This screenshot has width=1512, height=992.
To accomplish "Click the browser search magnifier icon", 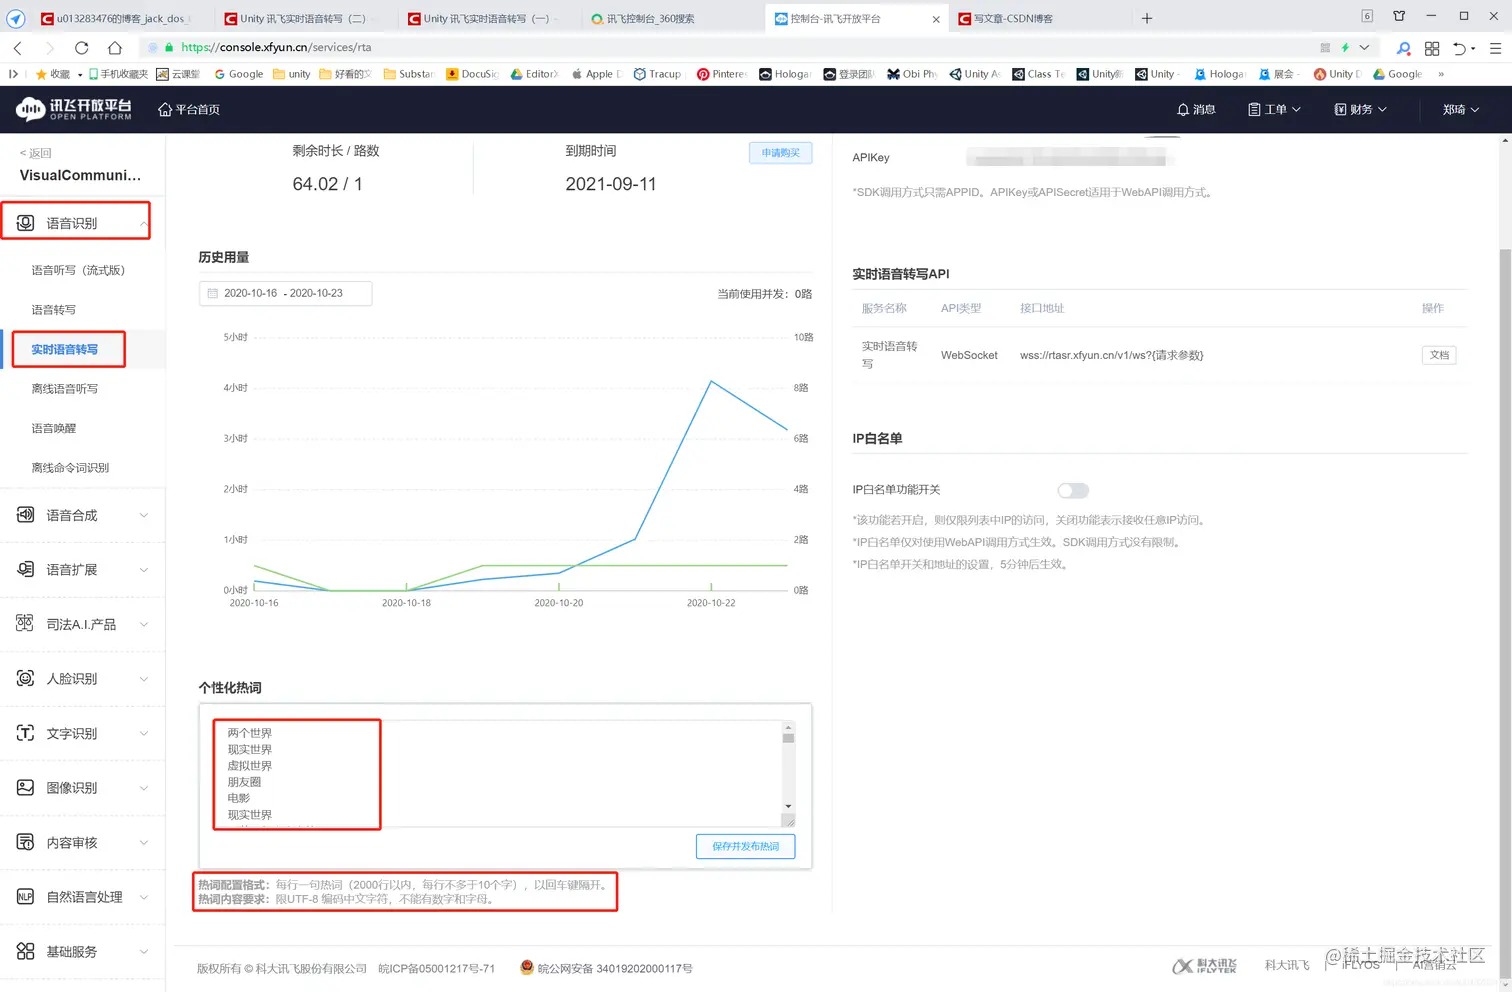I will coord(1404,48).
